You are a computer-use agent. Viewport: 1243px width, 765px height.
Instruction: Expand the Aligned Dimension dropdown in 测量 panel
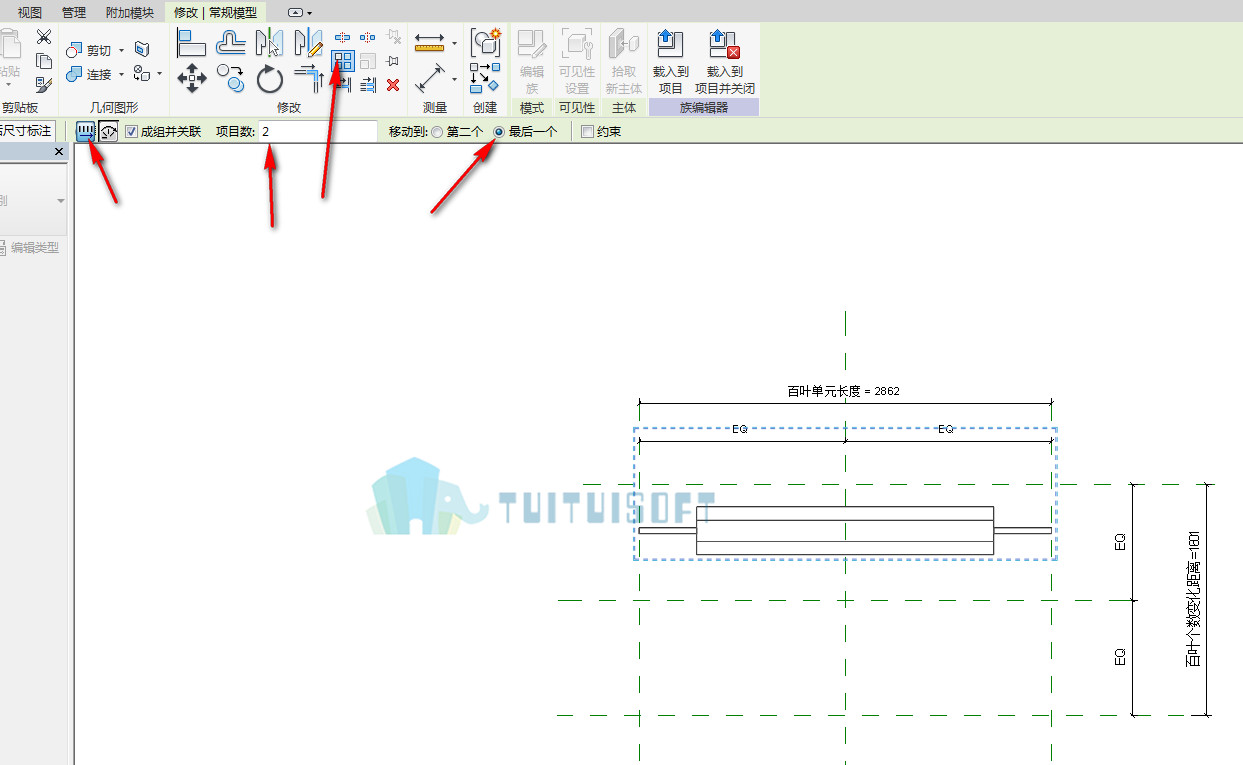point(454,43)
